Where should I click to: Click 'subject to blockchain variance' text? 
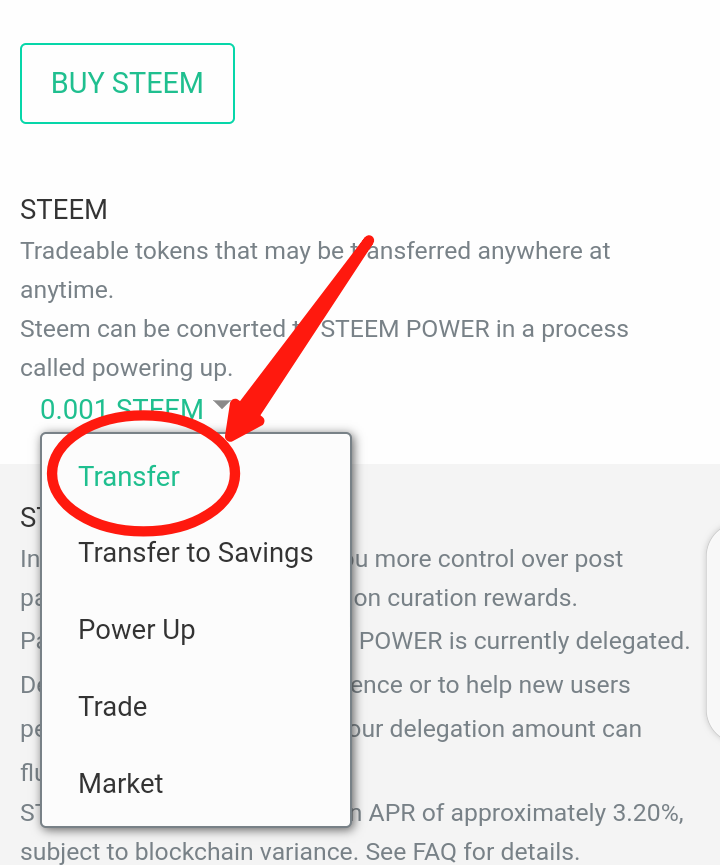pos(190,852)
